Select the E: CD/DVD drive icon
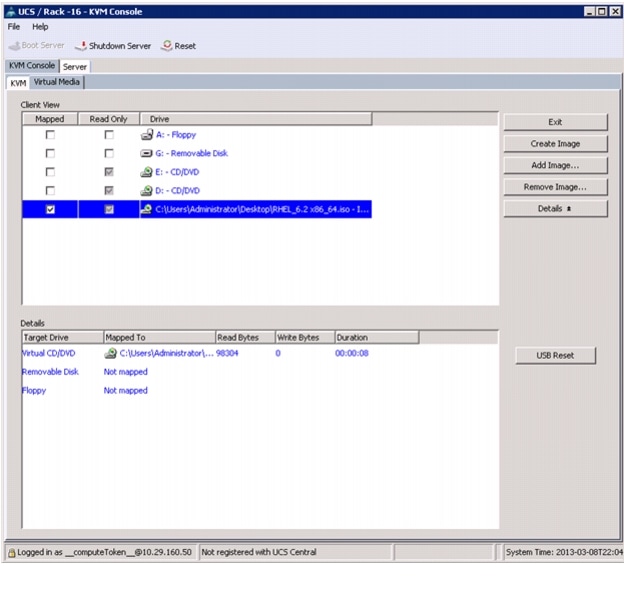 [146, 172]
